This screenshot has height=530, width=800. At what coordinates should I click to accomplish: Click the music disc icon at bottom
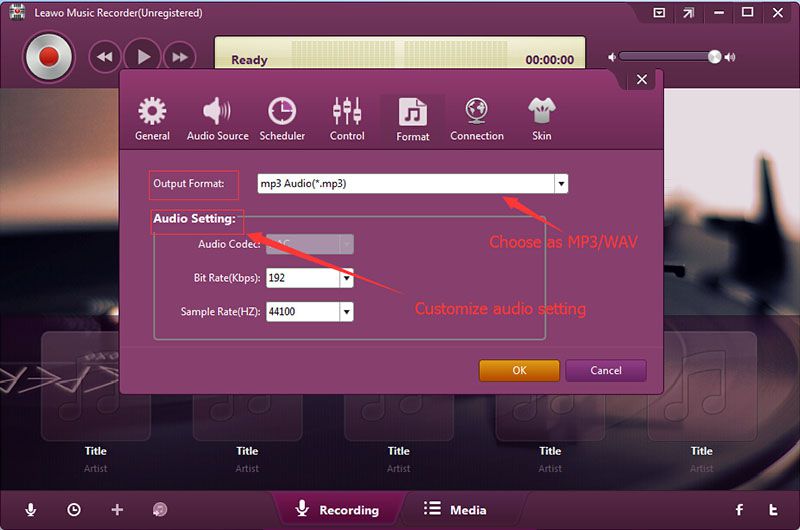(x=160, y=510)
